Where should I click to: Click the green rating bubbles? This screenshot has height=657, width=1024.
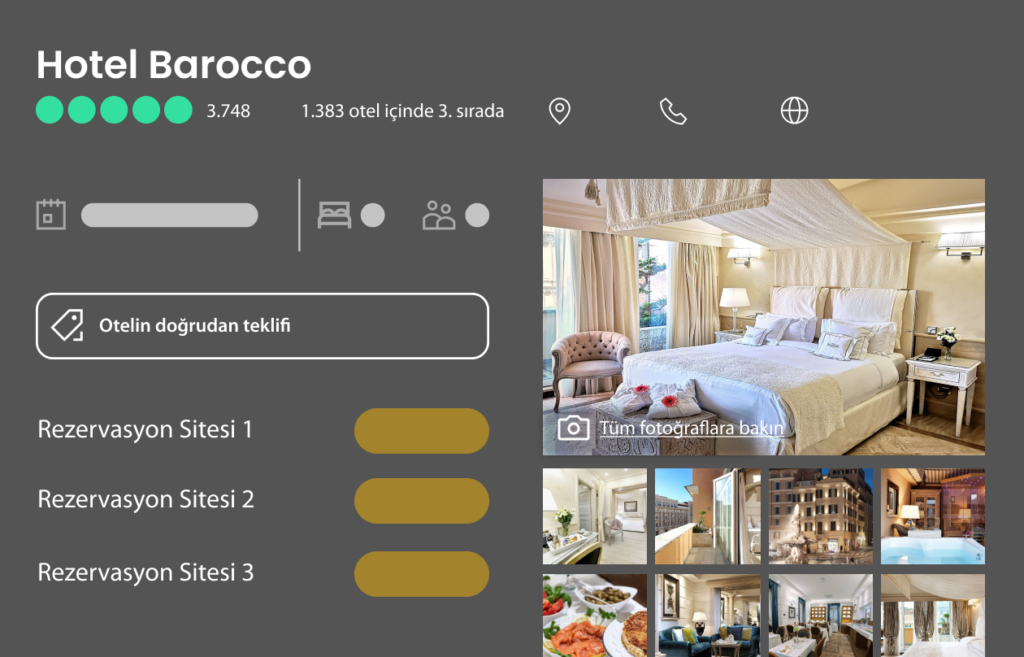(114, 110)
